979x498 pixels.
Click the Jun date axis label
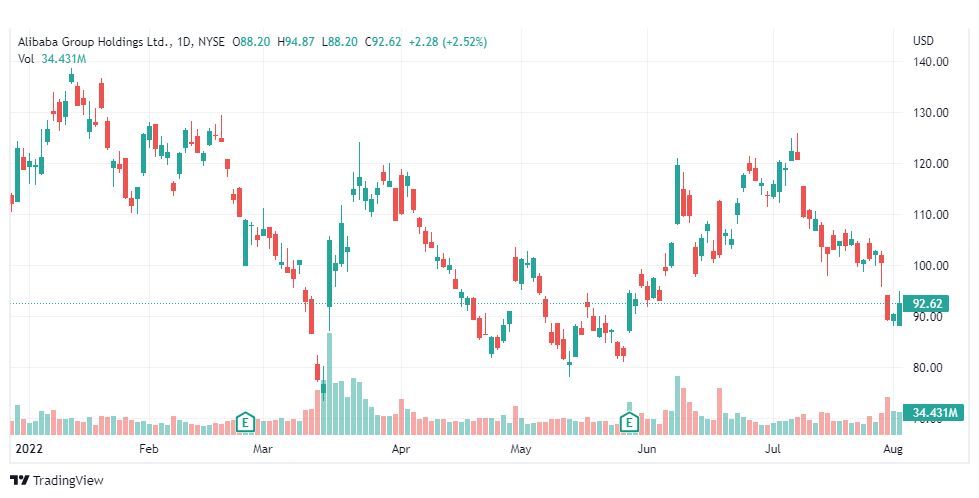(x=647, y=449)
